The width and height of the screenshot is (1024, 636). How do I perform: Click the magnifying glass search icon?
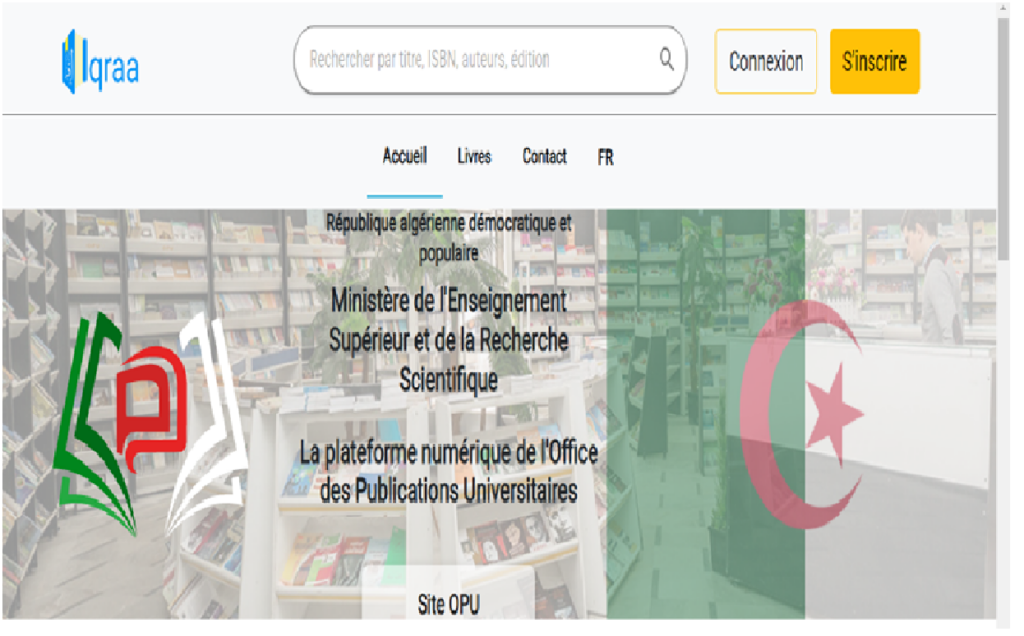tap(666, 59)
